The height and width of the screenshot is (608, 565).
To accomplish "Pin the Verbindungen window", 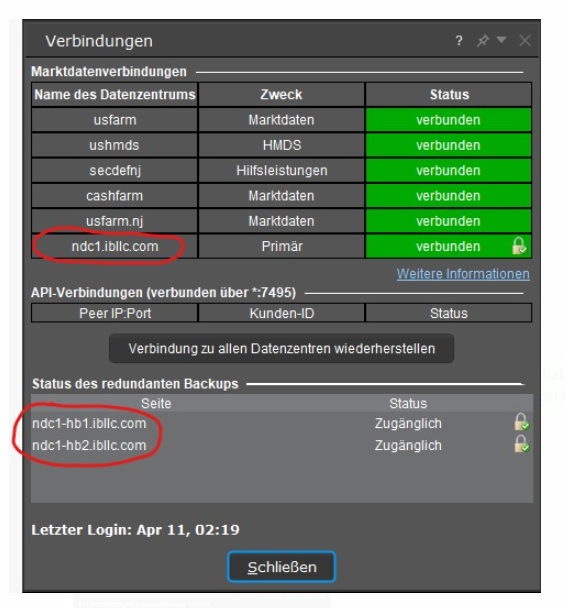I will (x=483, y=40).
